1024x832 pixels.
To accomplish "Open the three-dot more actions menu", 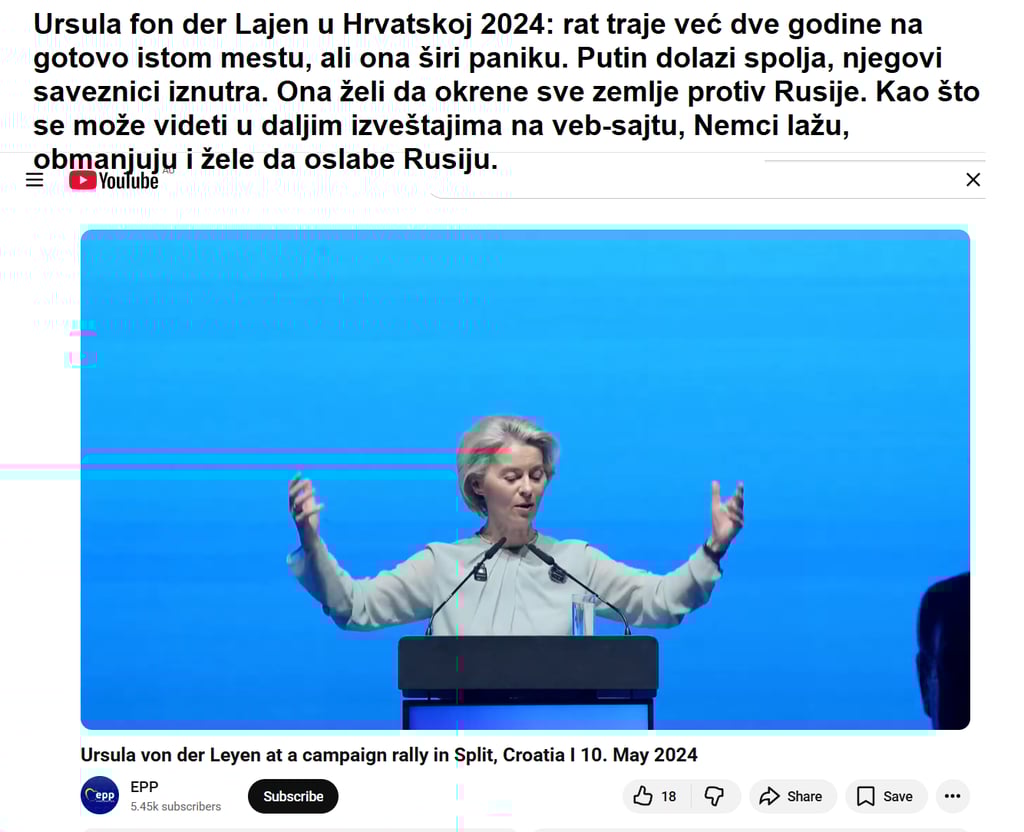I will 952,796.
